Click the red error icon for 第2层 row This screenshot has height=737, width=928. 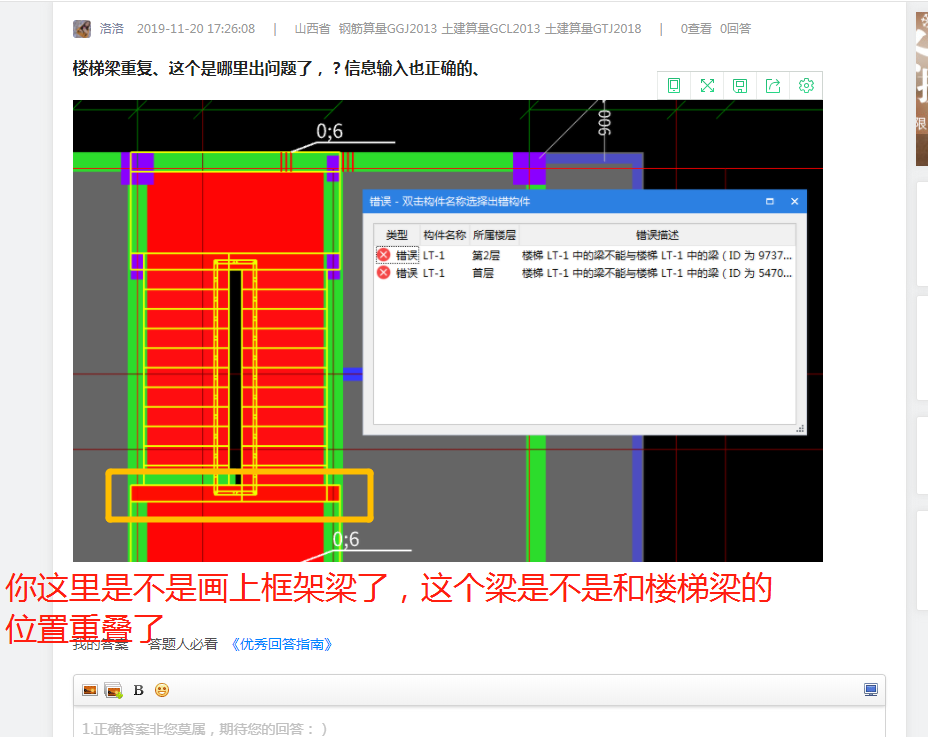[x=384, y=255]
